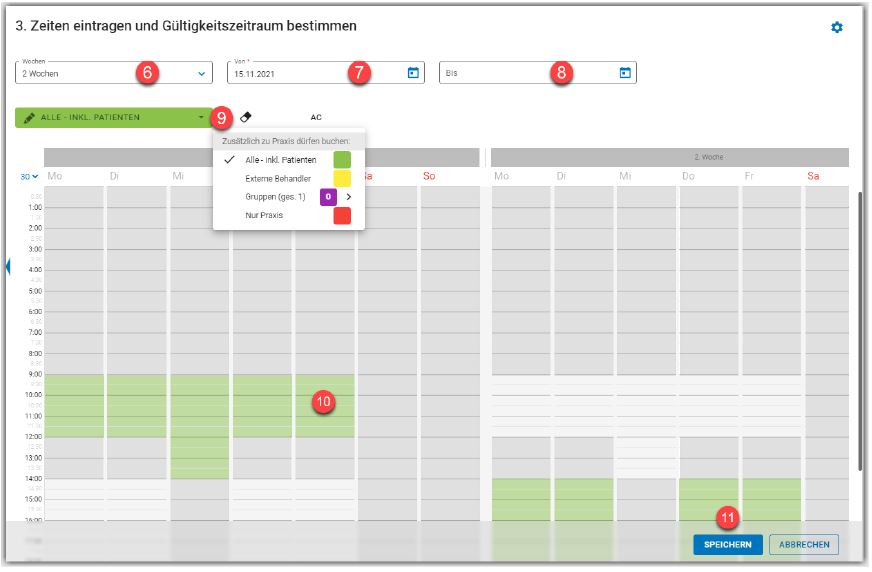
Task: Click the AC clear-all button
Action: 316,117
